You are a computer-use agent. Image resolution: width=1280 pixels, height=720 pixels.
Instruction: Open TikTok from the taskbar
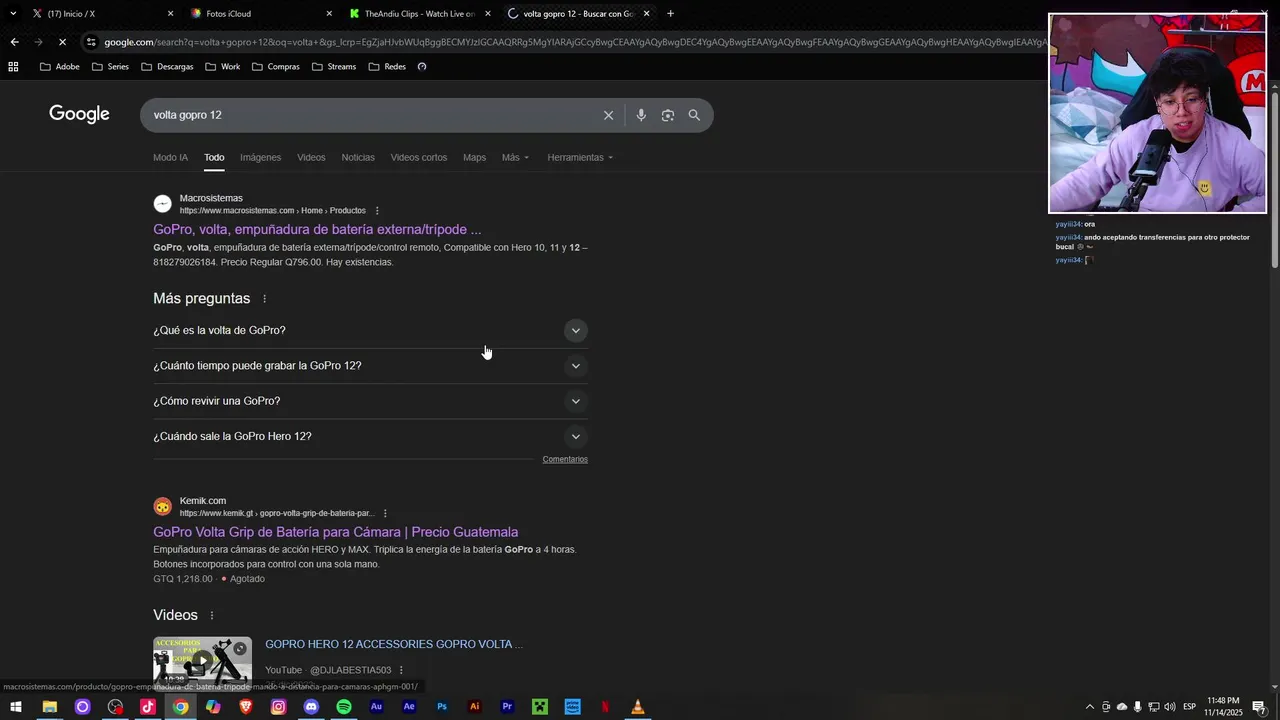[148, 707]
